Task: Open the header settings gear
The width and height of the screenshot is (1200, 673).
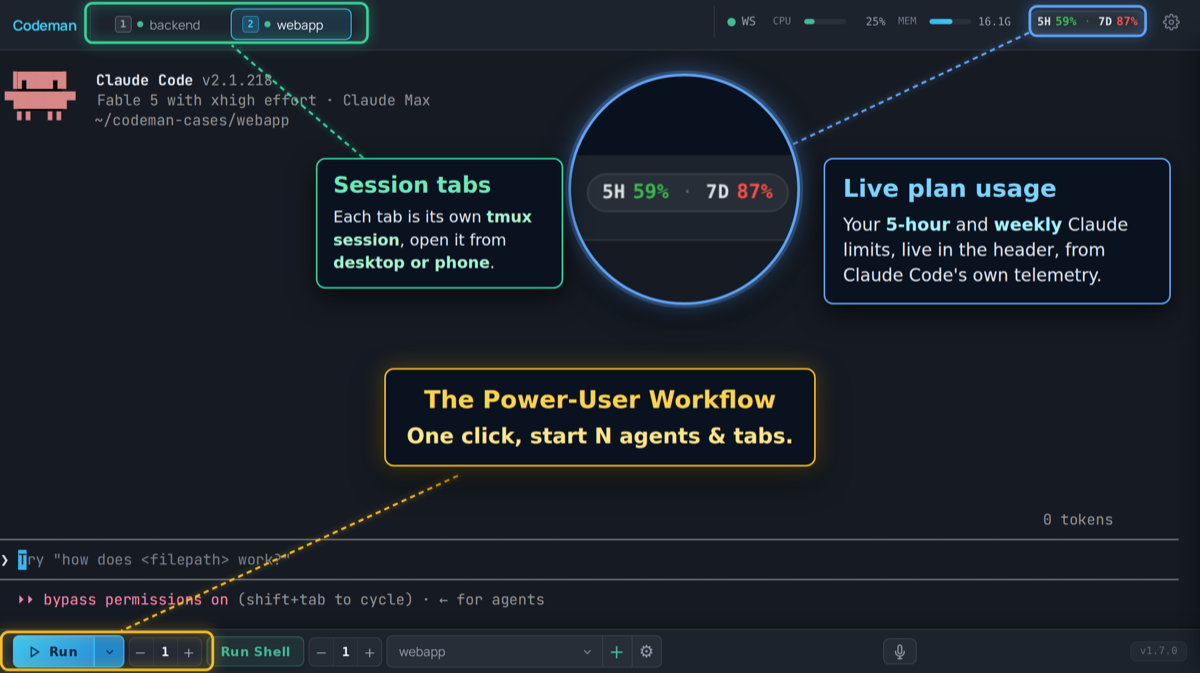Action: pyautogui.click(x=1171, y=22)
